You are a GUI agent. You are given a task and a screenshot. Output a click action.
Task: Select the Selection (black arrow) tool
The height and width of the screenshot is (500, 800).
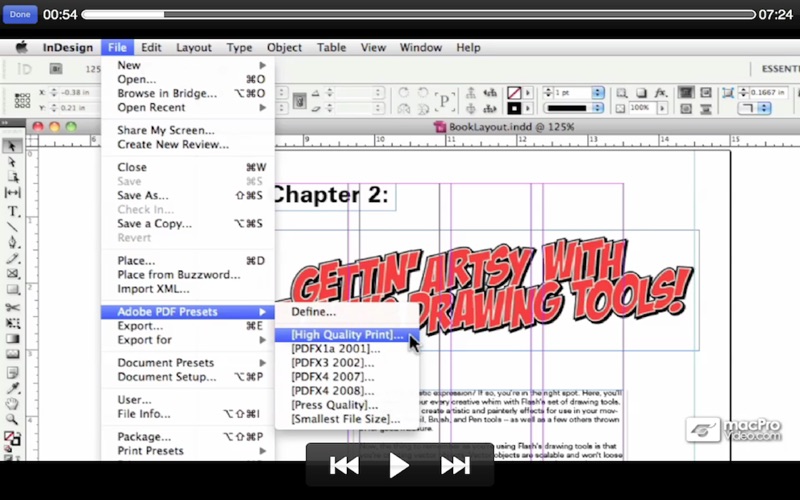(12, 146)
